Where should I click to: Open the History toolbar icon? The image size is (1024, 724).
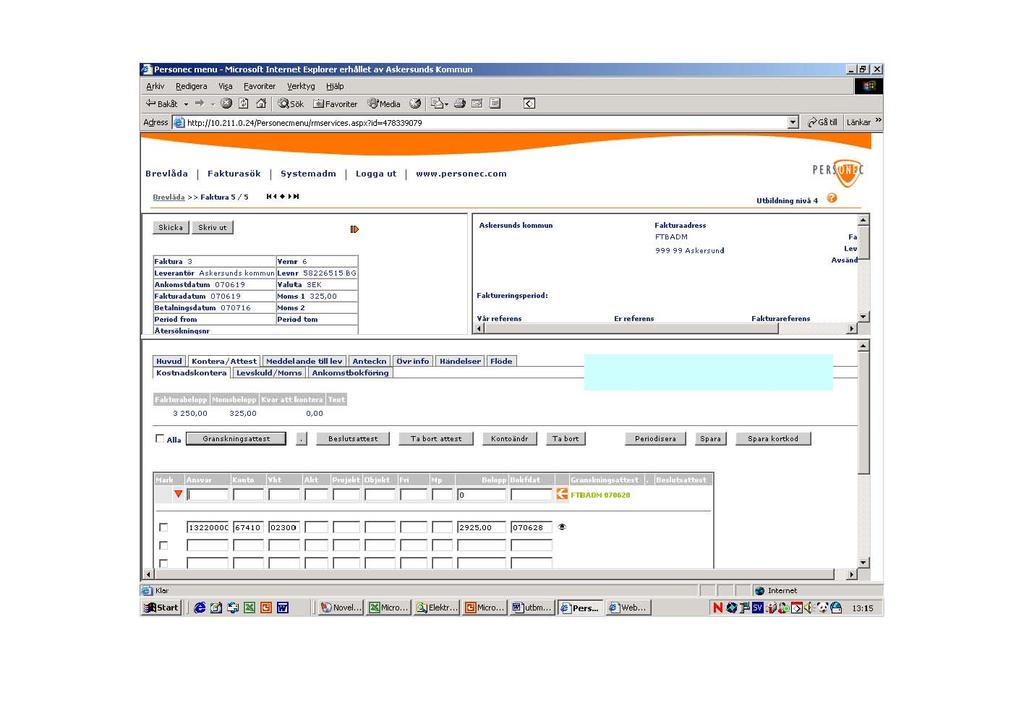(415, 103)
